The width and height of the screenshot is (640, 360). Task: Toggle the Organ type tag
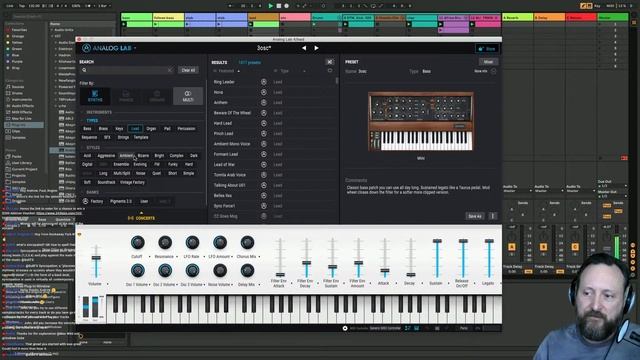point(151,129)
